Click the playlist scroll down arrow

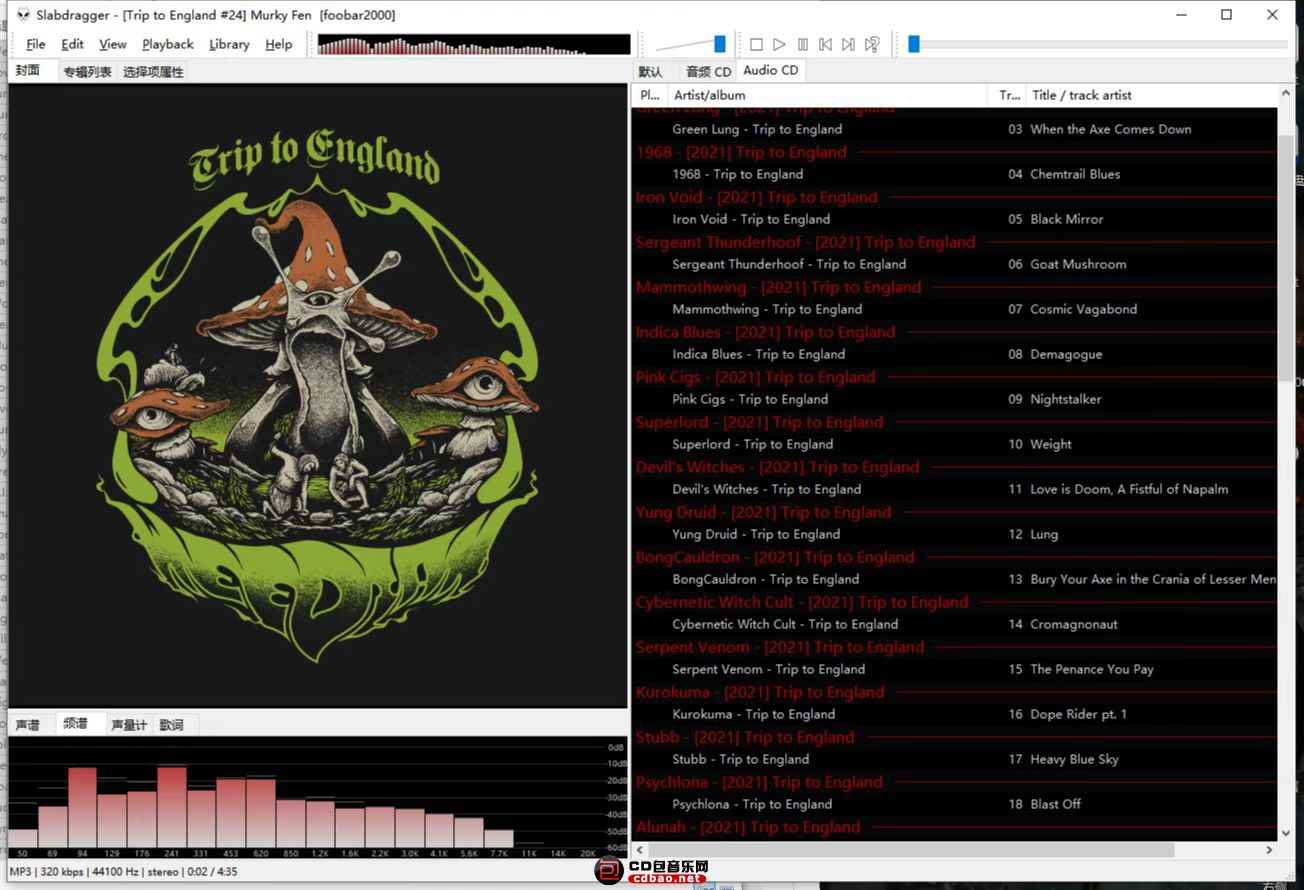[1286, 832]
